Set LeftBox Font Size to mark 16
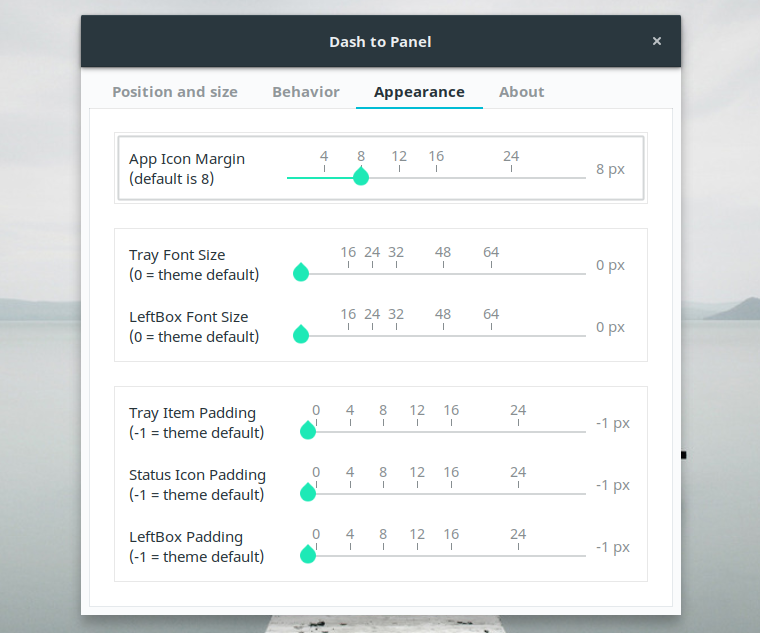The image size is (760, 633). 348,335
